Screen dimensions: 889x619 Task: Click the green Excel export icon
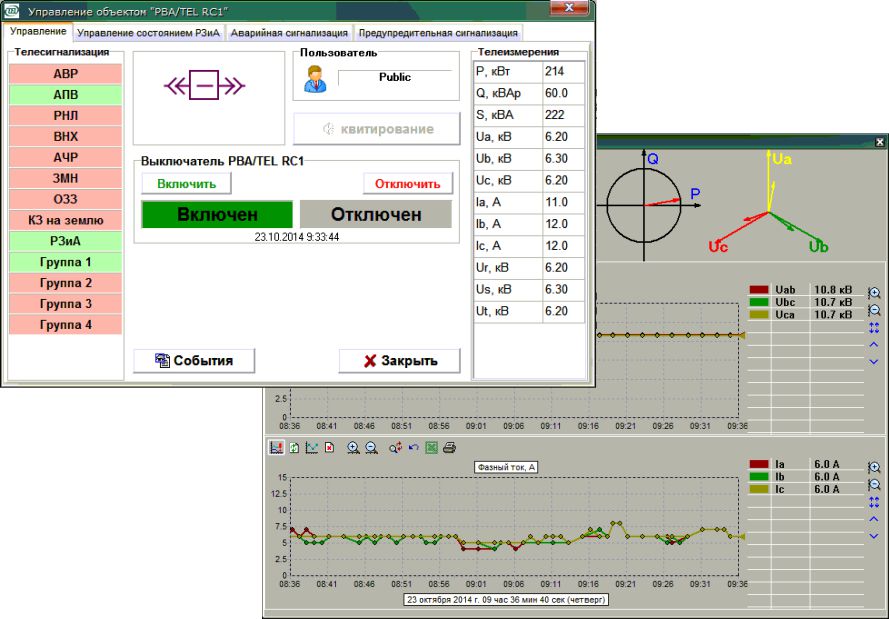431,448
